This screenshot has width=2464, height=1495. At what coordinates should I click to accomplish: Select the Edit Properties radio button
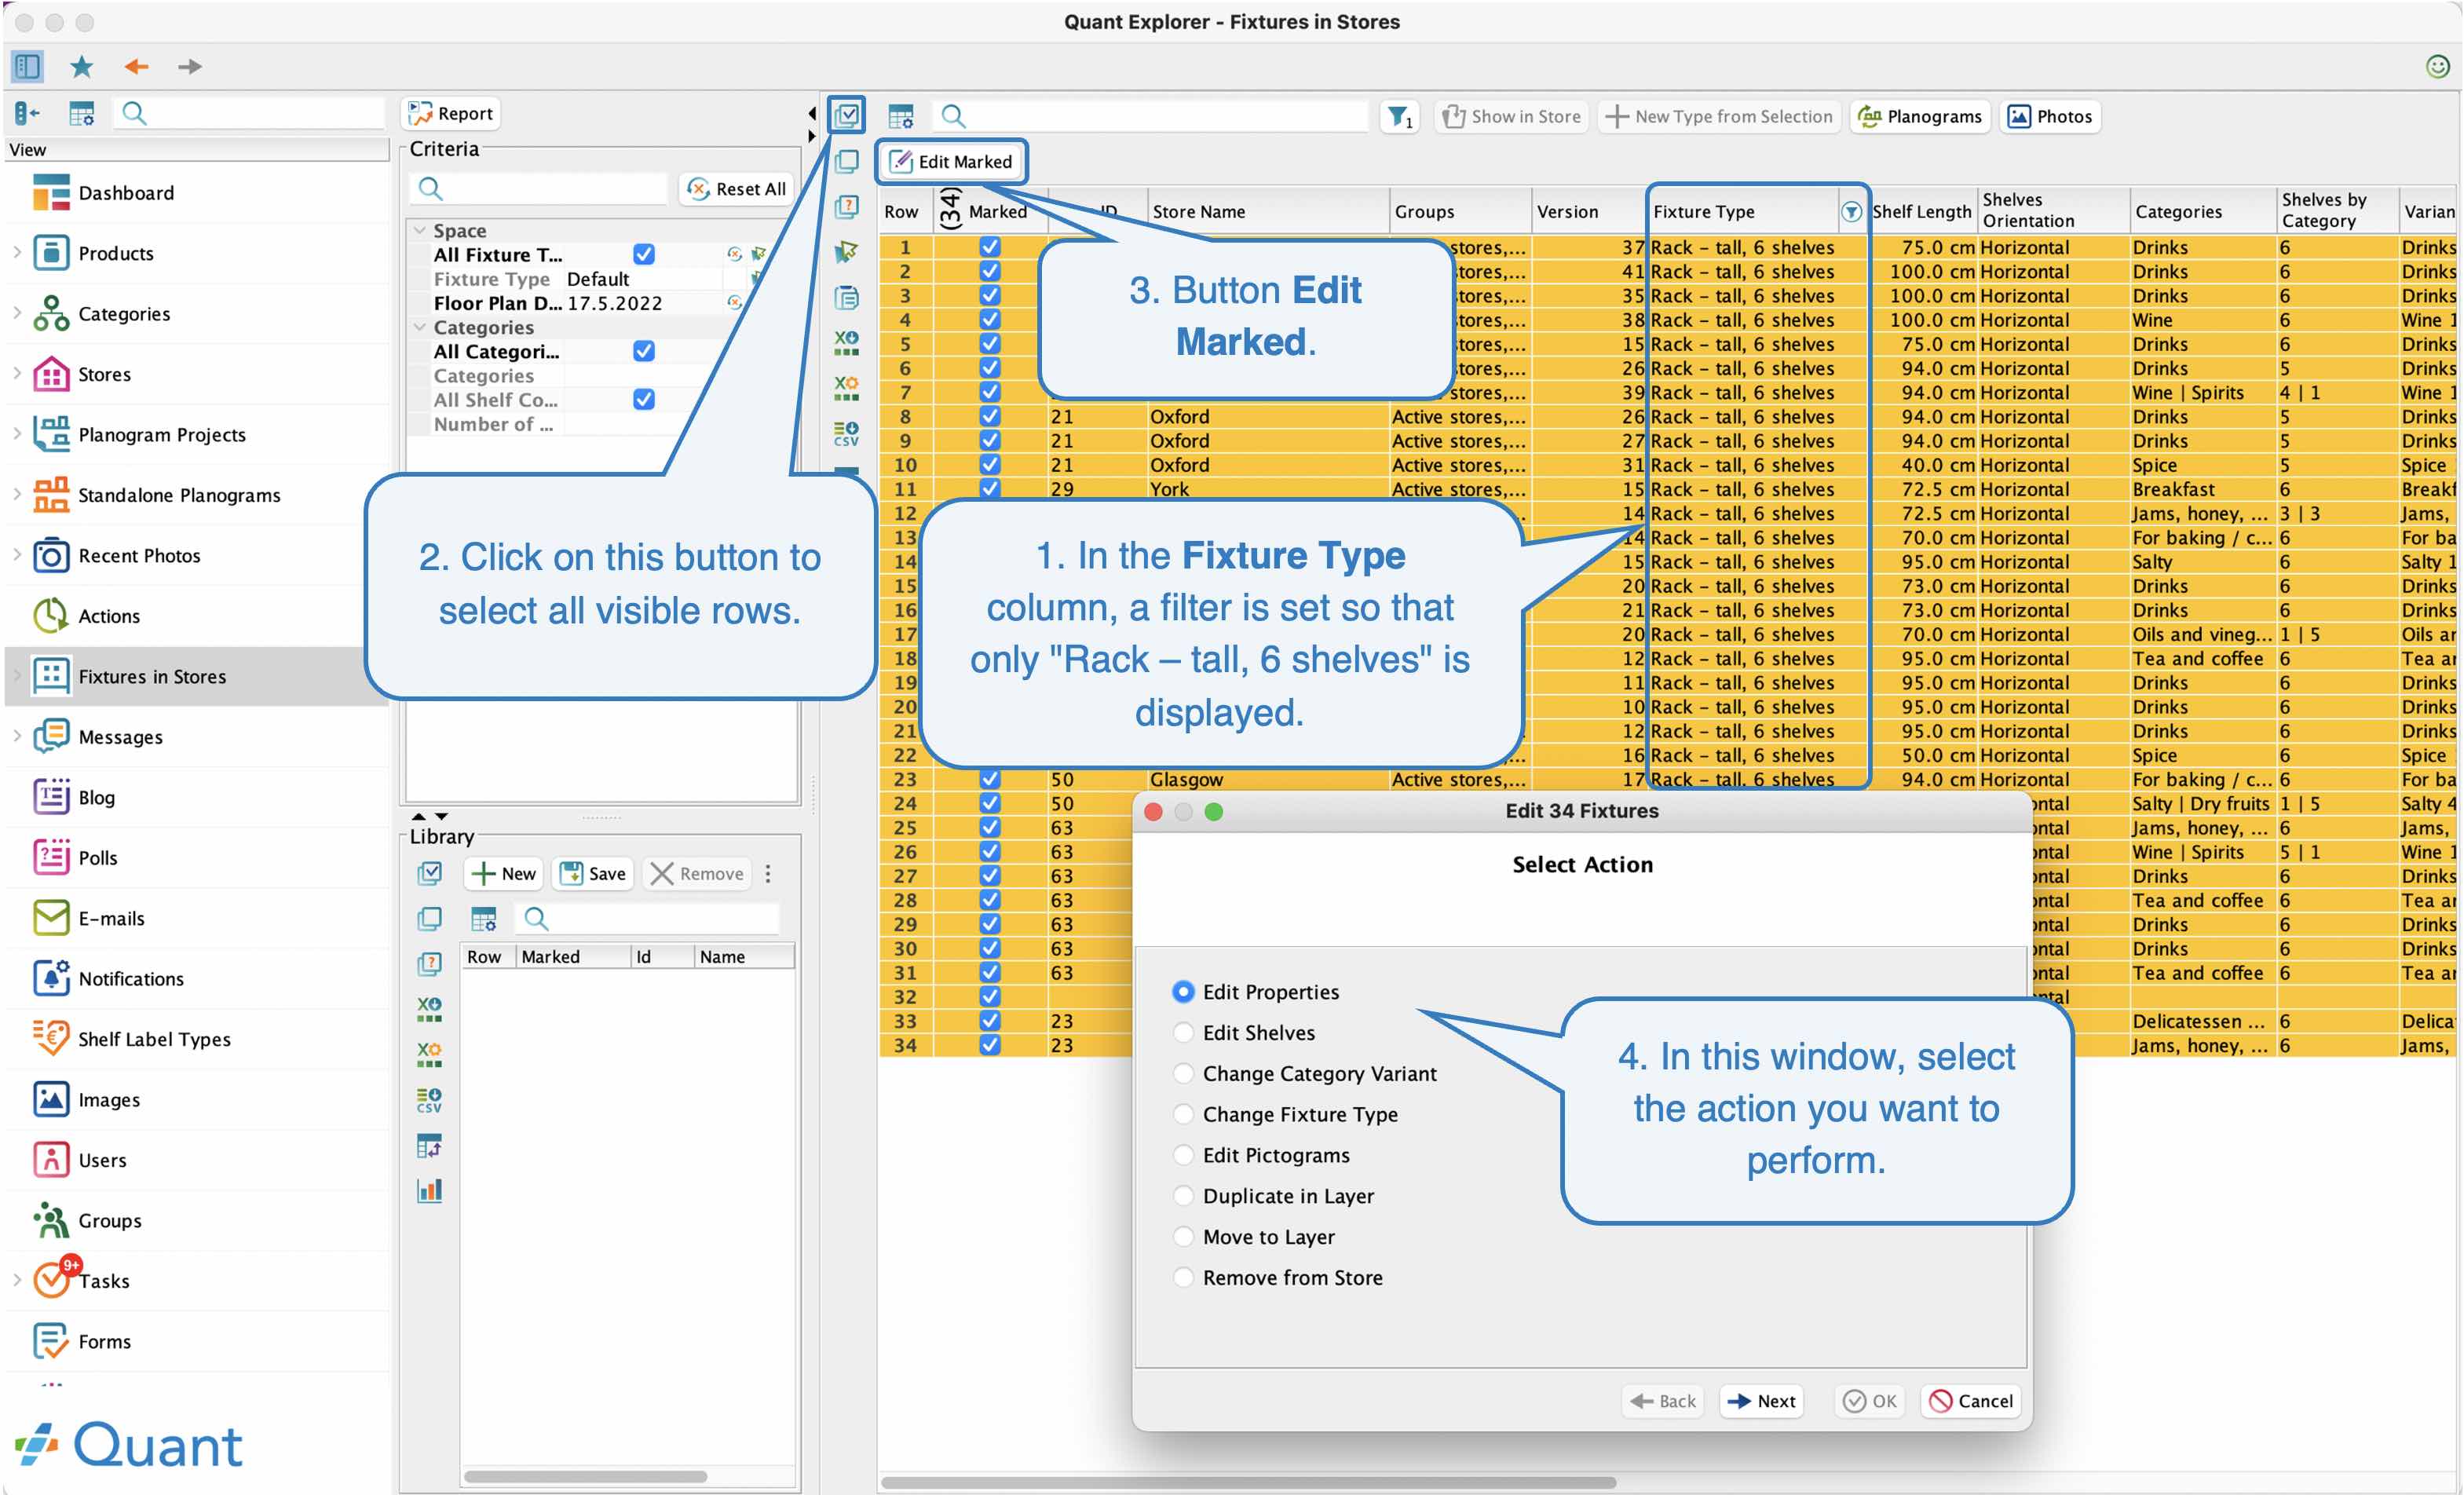click(1183, 991)
